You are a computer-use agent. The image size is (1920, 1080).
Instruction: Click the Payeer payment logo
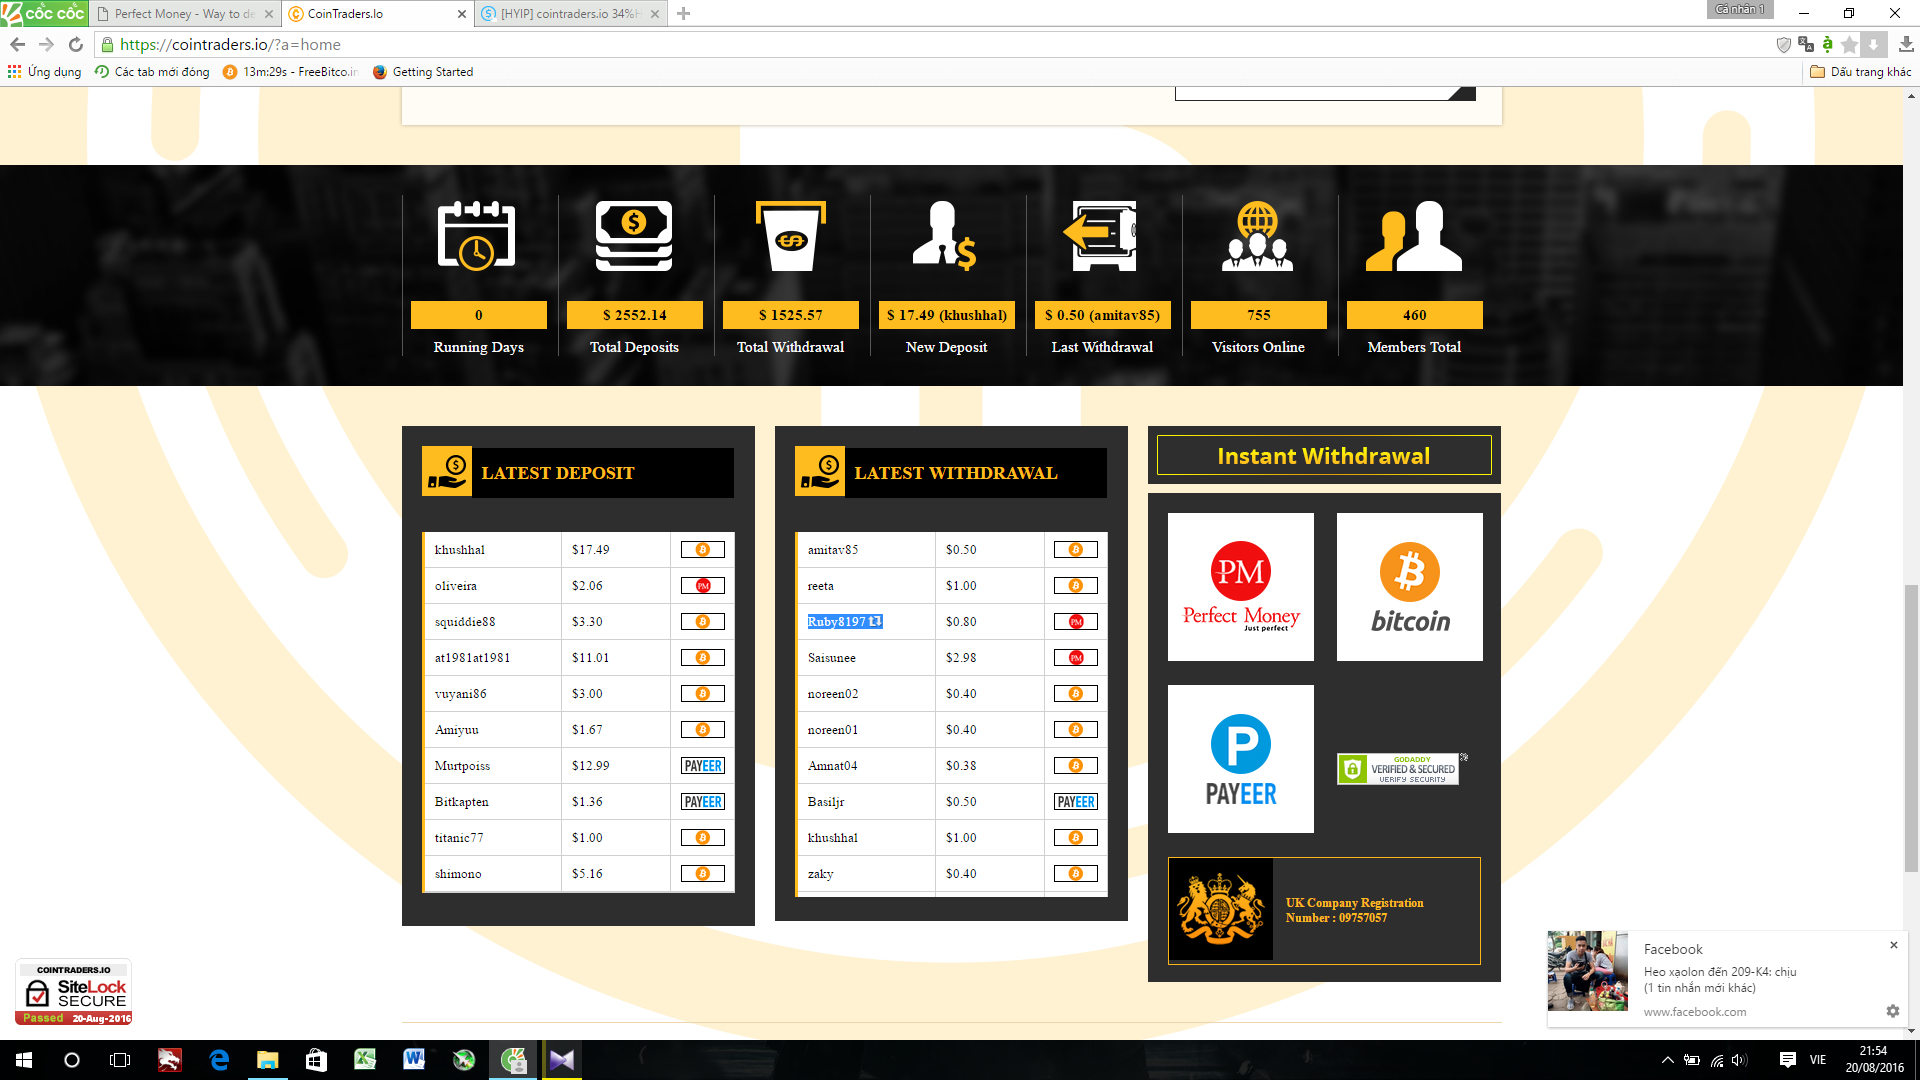pyautogui.click(x=1240, y=759)
